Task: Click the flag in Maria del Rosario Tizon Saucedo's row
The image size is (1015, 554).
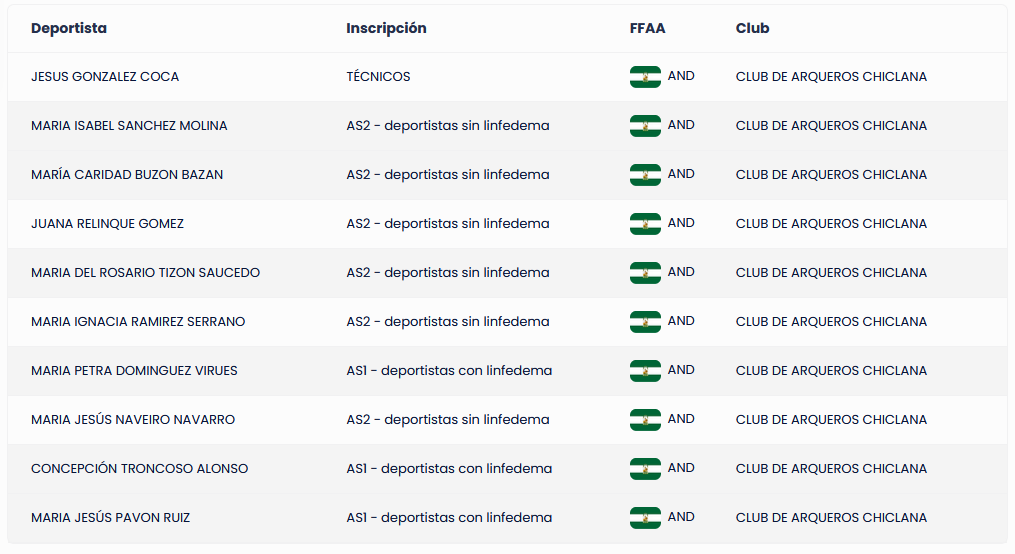Action: (x=645, y=273)
